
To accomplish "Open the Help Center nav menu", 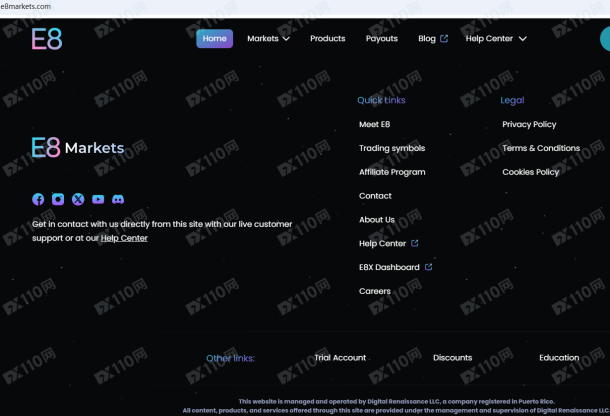I will (x=496, y=39).
